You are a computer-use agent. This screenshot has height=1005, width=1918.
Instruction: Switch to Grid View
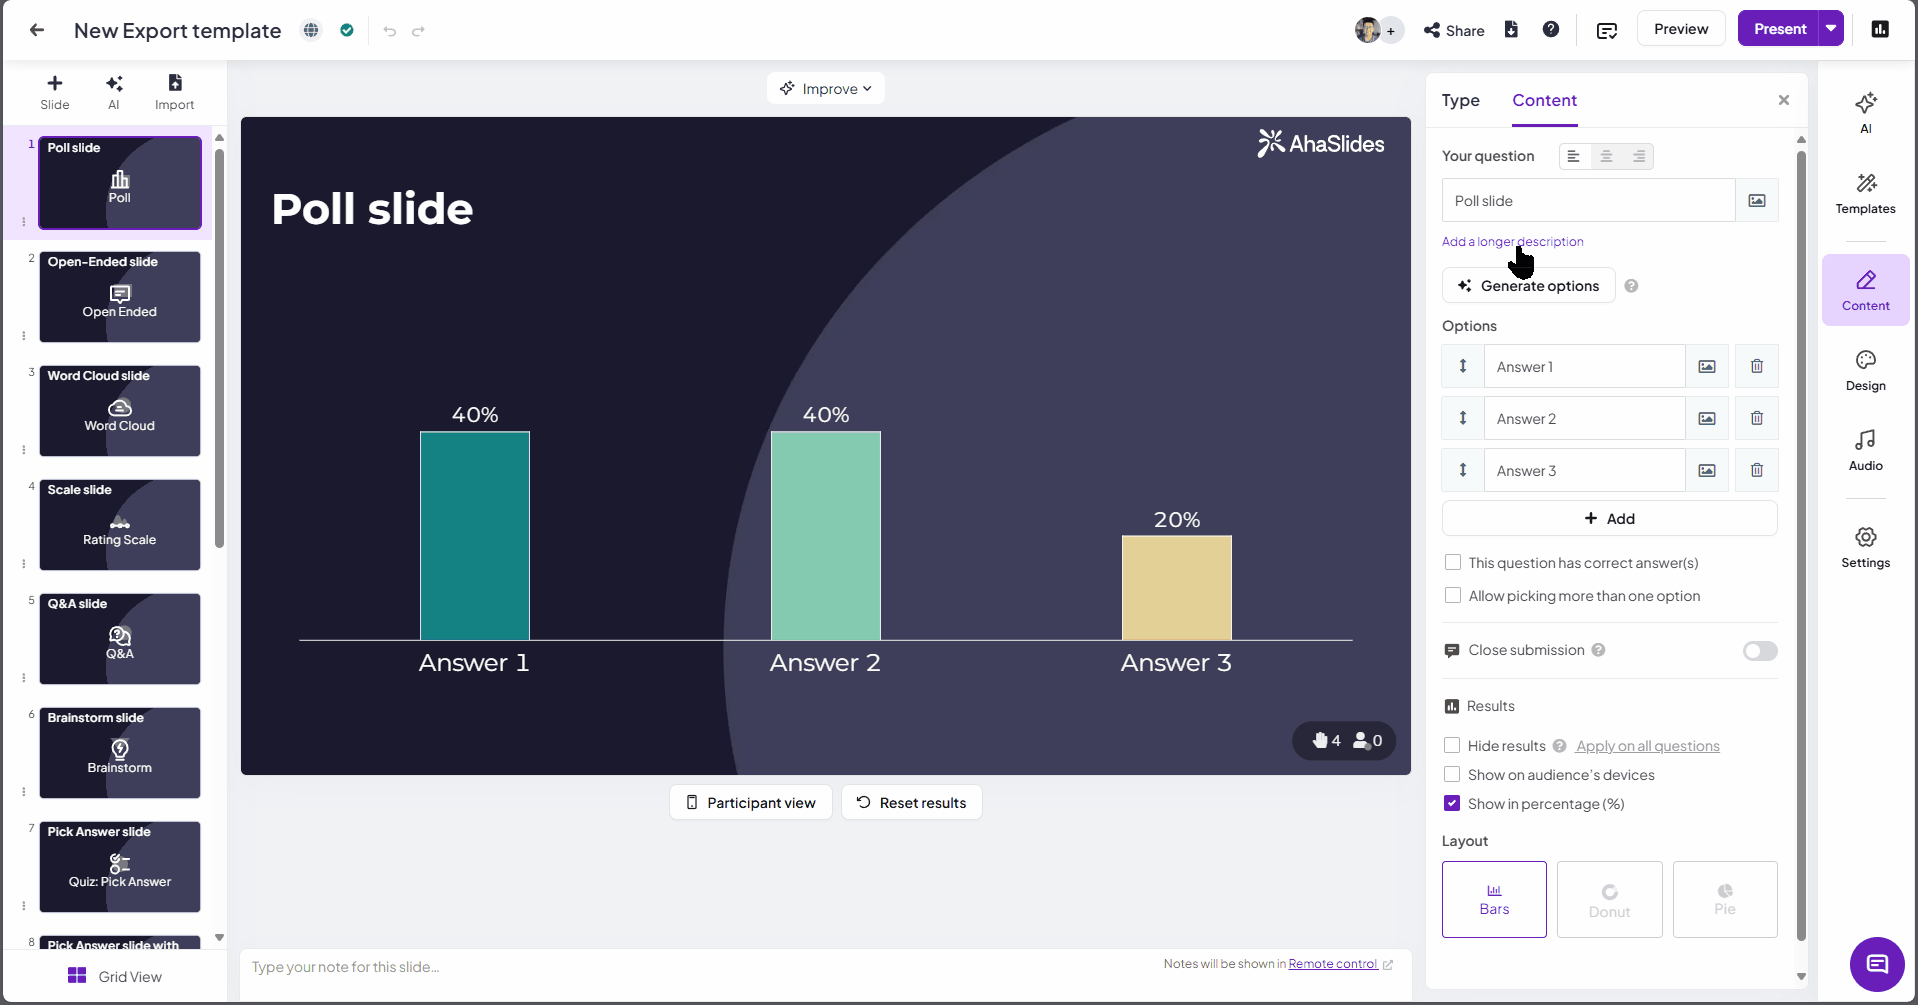click(x=114, y=976)
